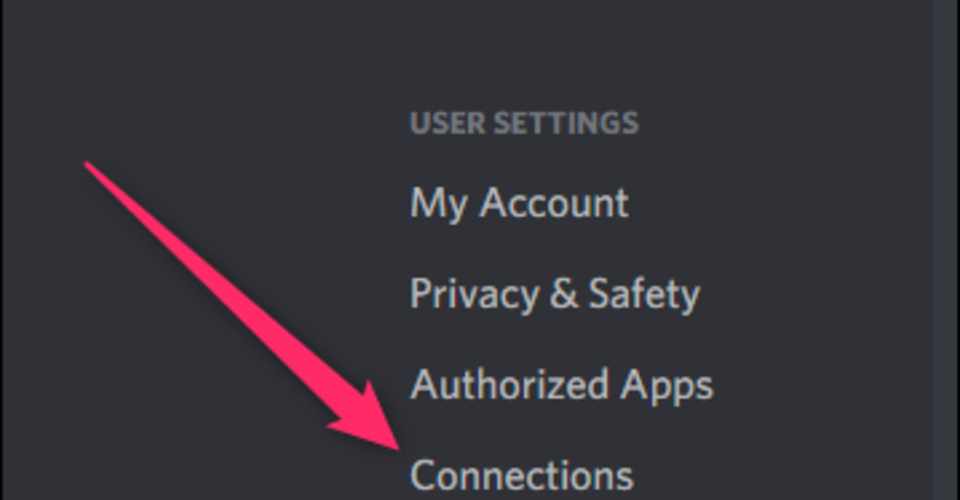This screenshot has width=960, height=500.
Task: Click the dark border on the left edge
Action: click(2, 250)
